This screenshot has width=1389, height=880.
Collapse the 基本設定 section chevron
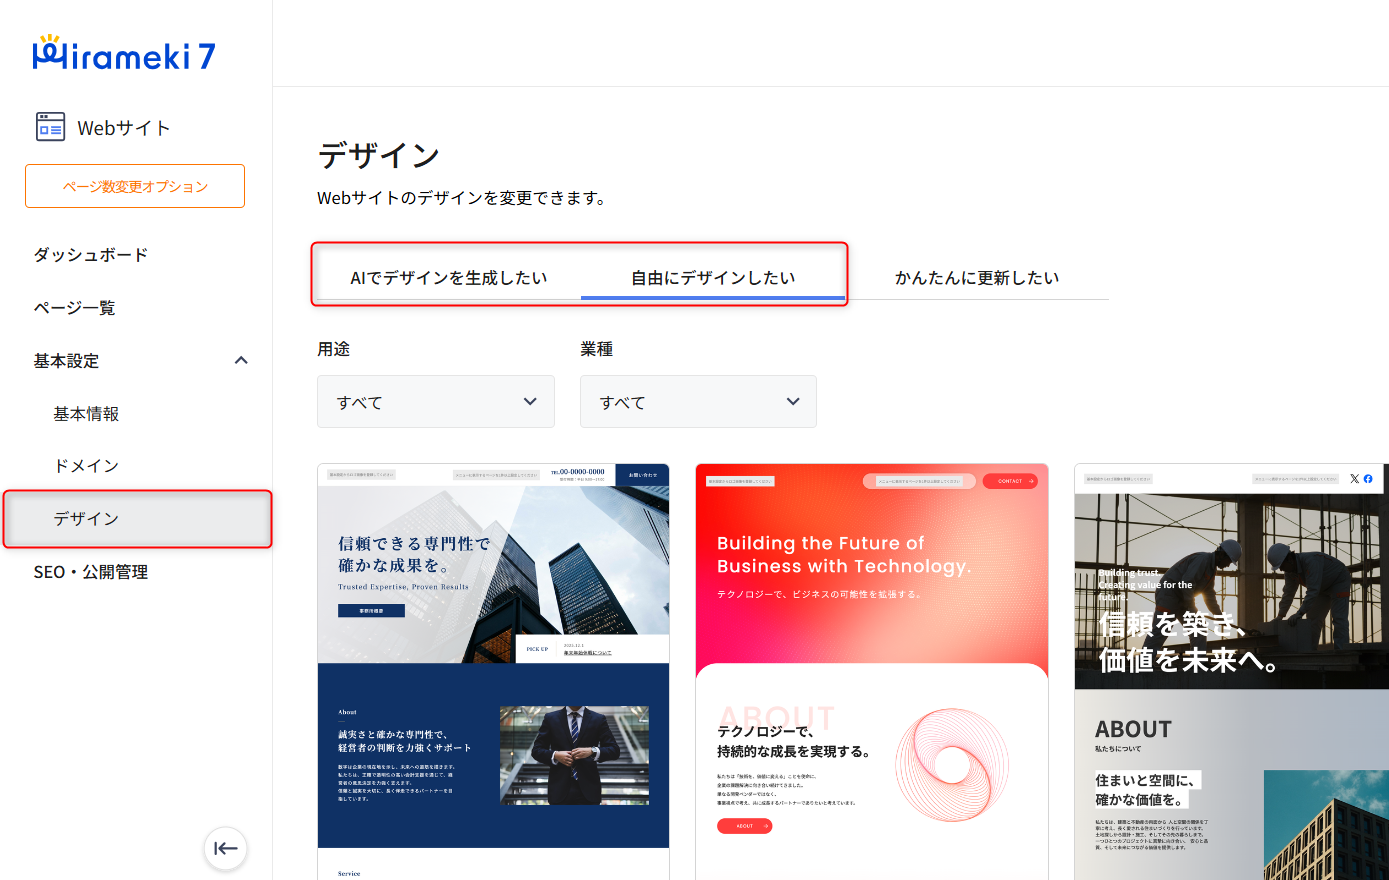tap(241, 361)
